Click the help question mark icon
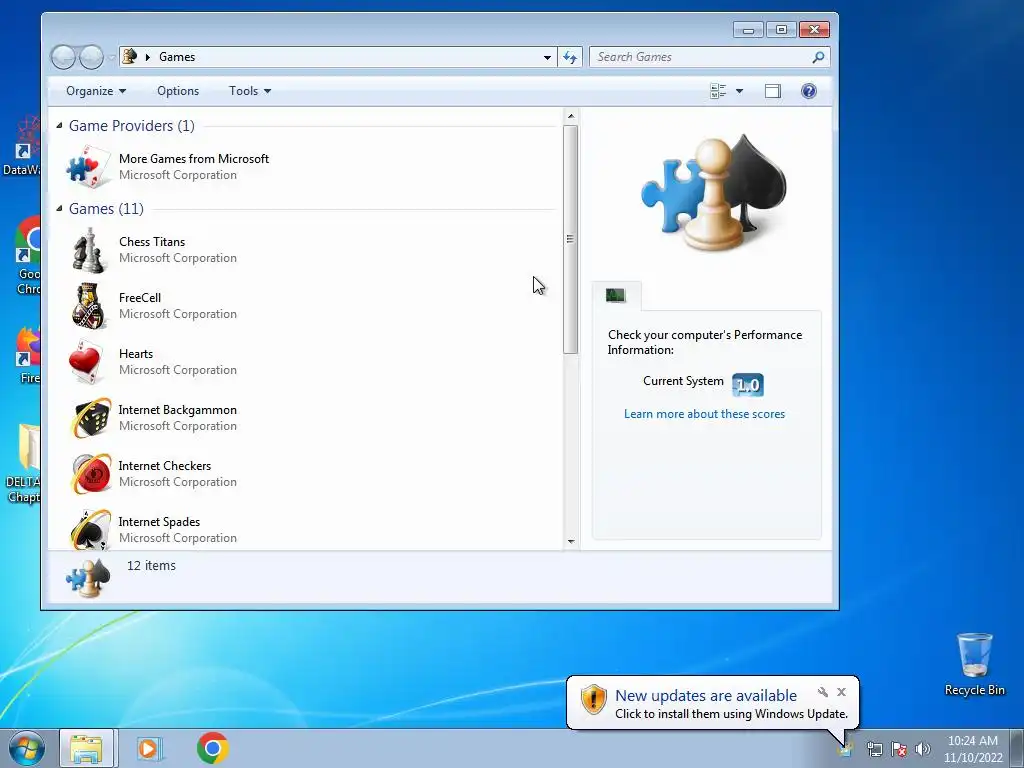Image resolution: width=1024 pixels, height=768 pixels. [808, 91]
